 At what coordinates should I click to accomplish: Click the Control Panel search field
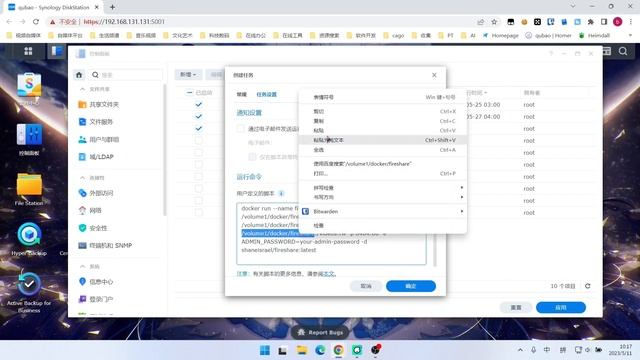coord(126,75)
